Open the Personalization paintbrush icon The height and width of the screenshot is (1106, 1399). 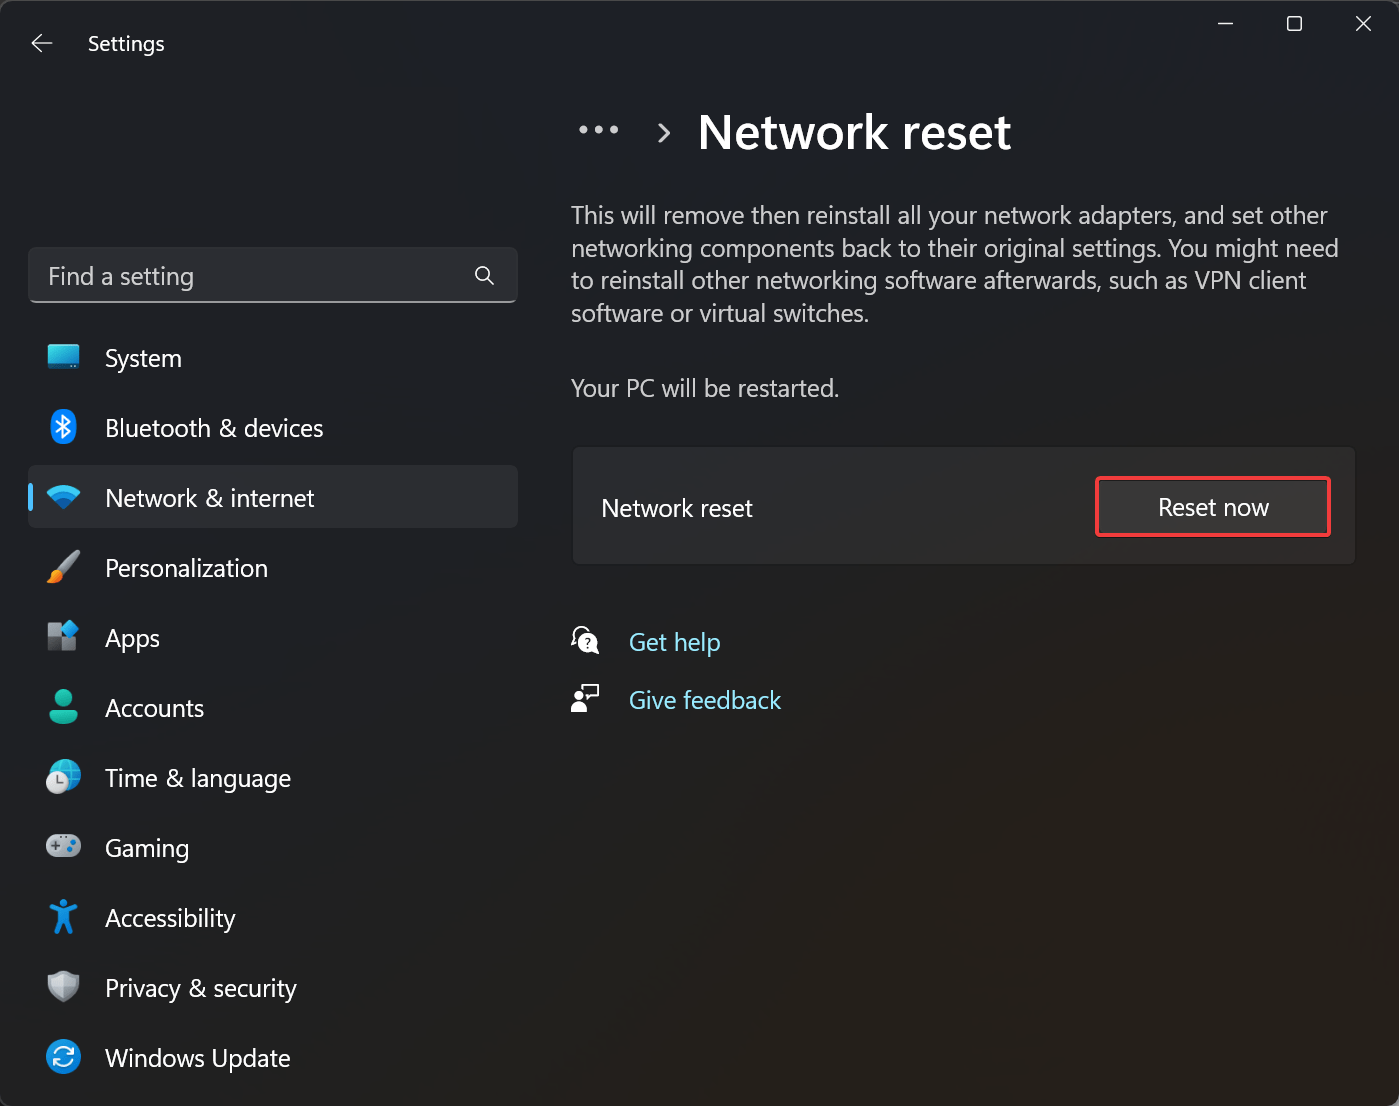(x=63, y=567)
